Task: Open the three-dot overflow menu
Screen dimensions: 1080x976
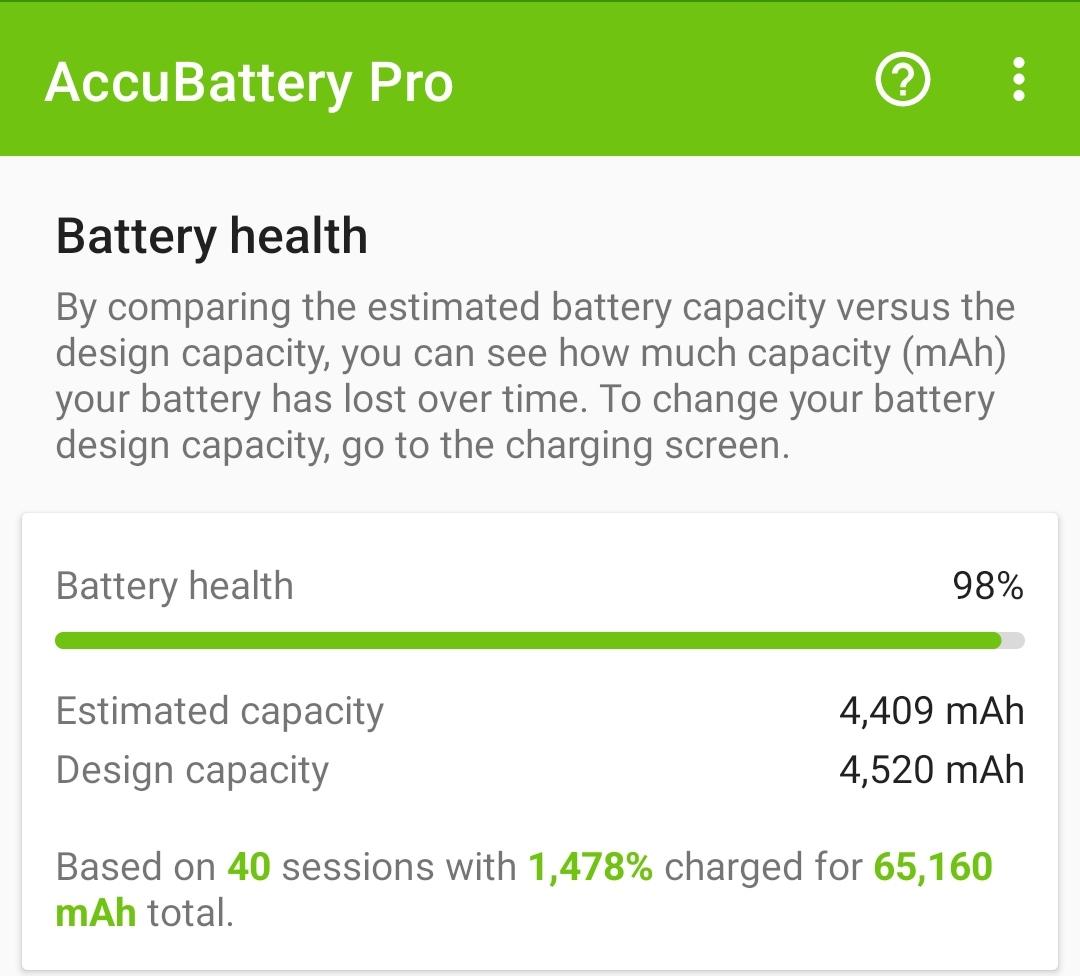Action: [x=1019, y=80]
